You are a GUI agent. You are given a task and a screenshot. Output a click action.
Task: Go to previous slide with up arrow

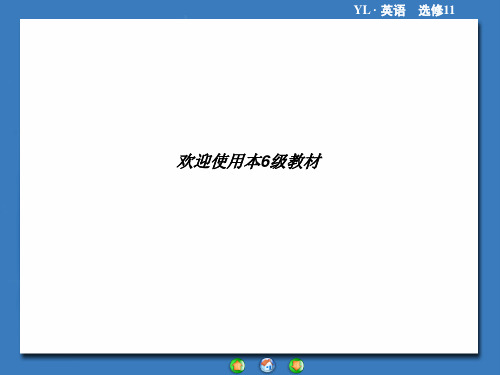coord(237,366)
